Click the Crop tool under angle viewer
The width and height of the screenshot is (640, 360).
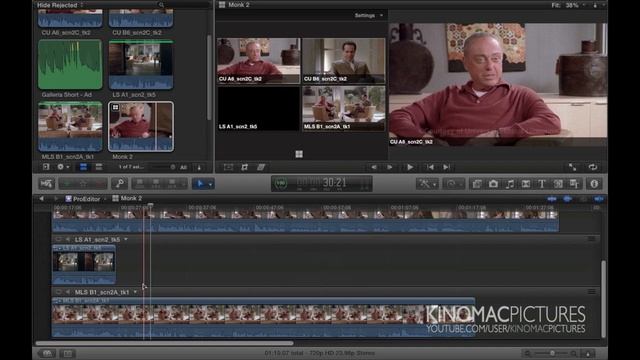point(244,167)
